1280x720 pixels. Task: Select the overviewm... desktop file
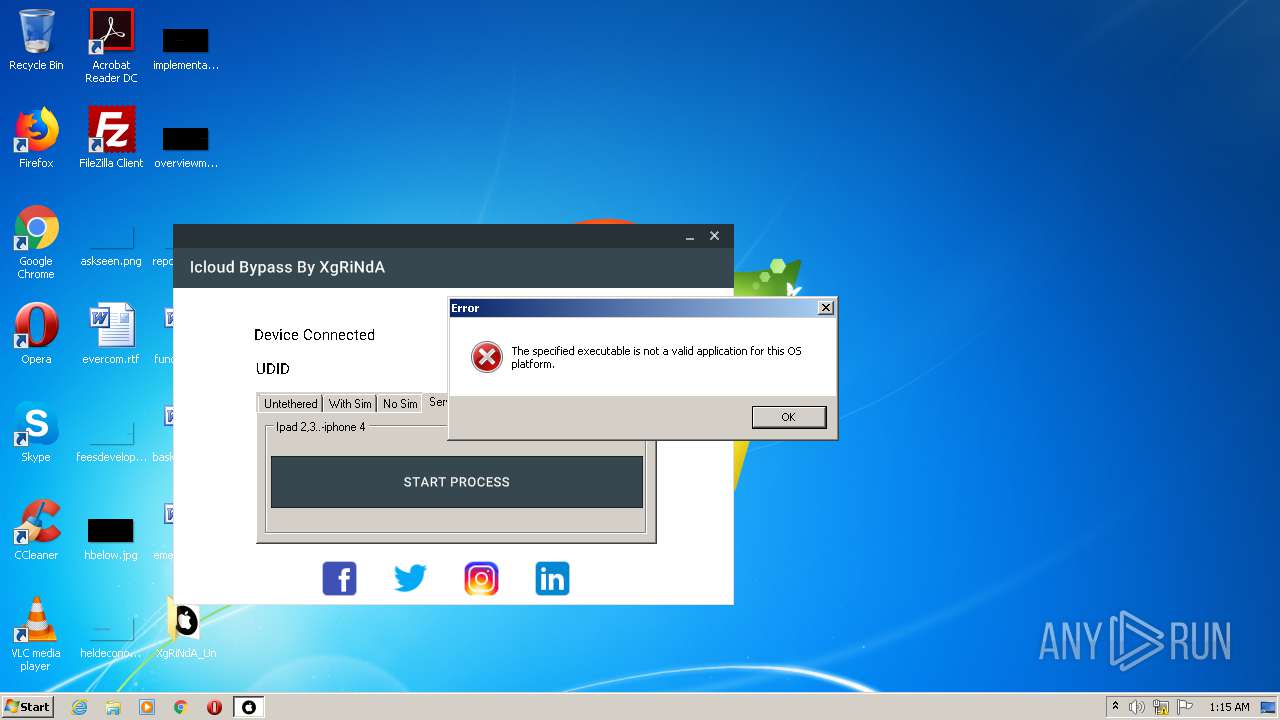click(186, 148)
